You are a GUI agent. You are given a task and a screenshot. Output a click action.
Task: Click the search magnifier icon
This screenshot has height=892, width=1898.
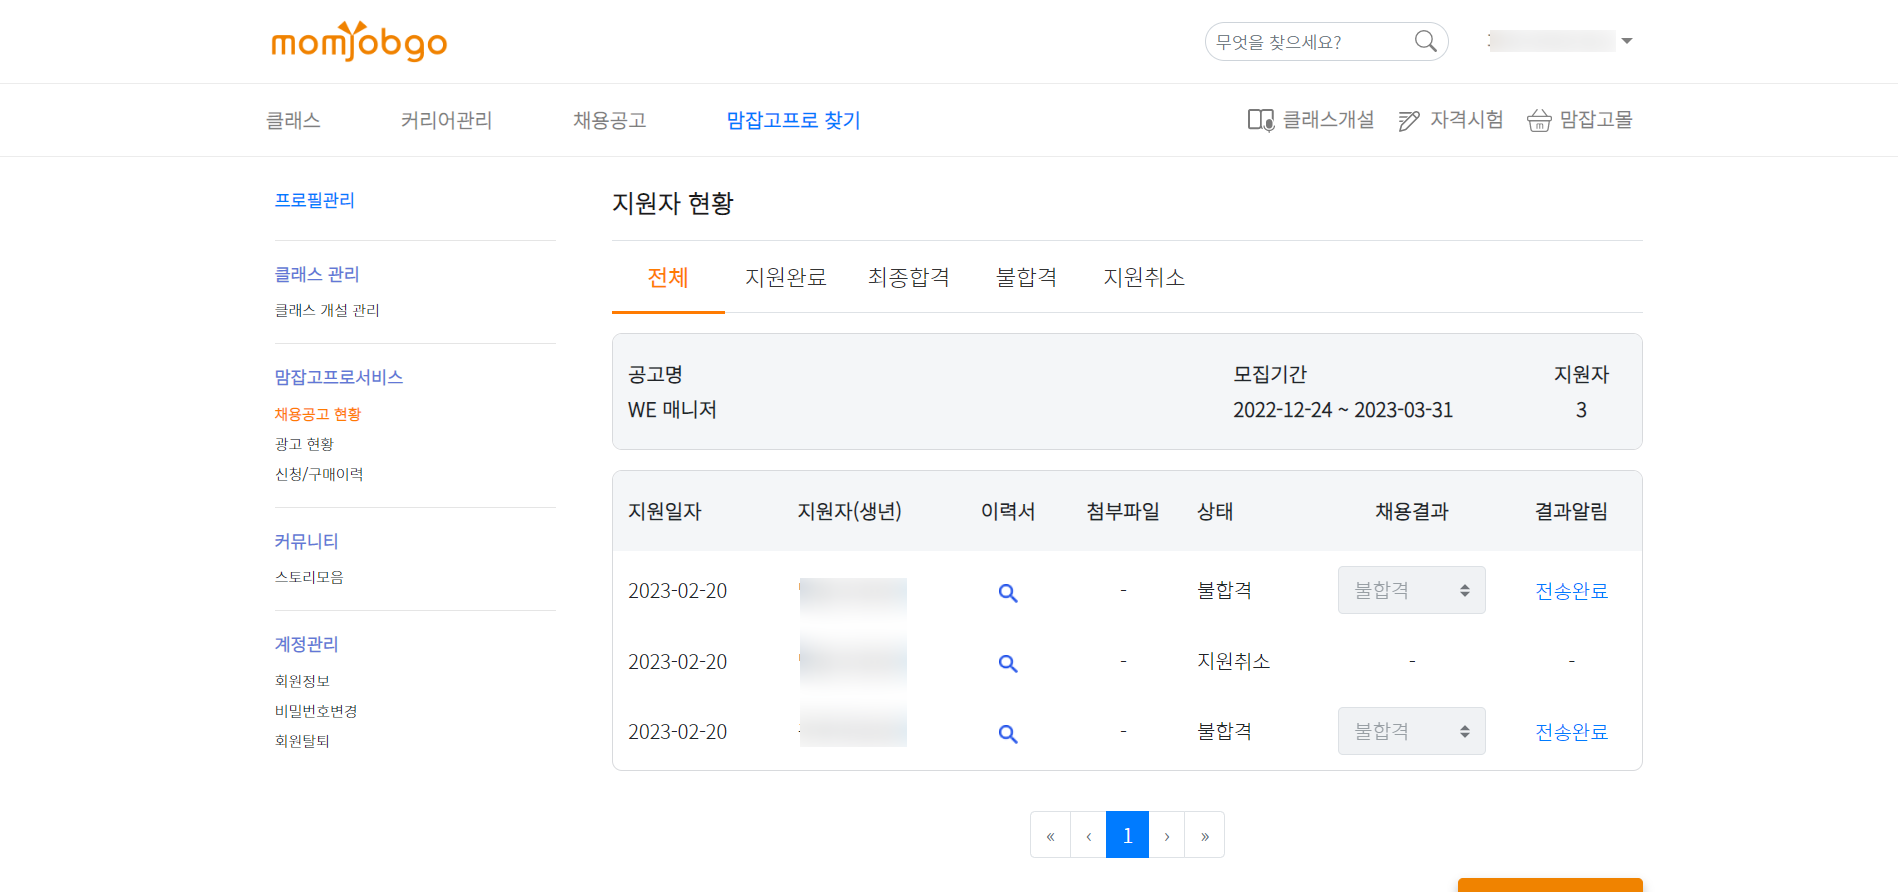click(x=1425, y=41)
